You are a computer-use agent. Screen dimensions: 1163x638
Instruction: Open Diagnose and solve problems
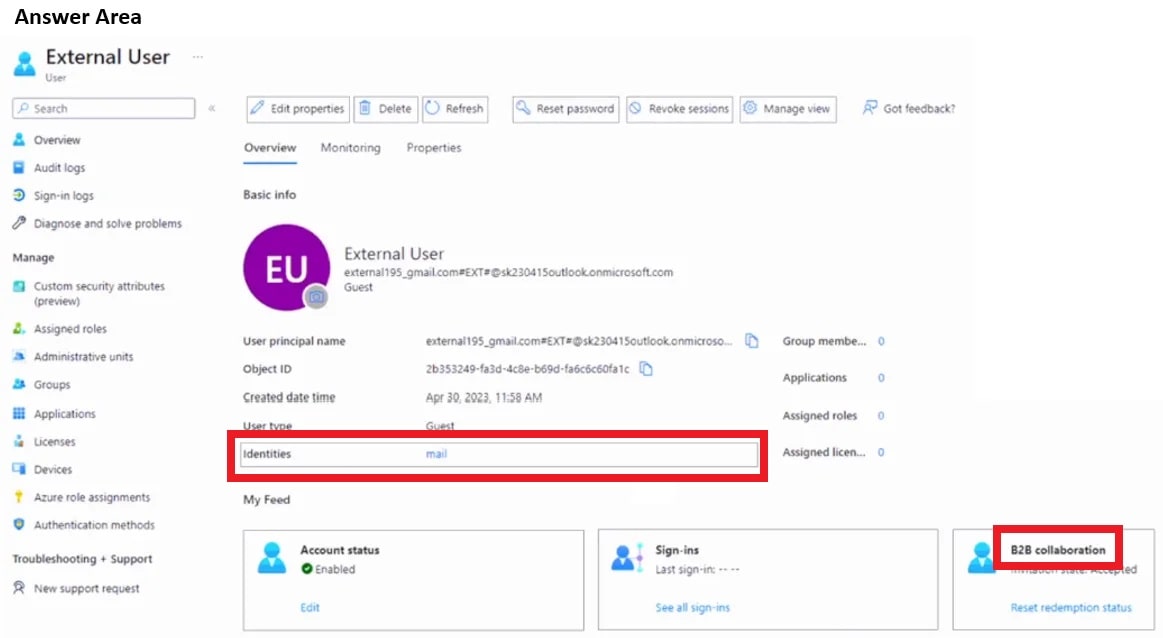98,223
